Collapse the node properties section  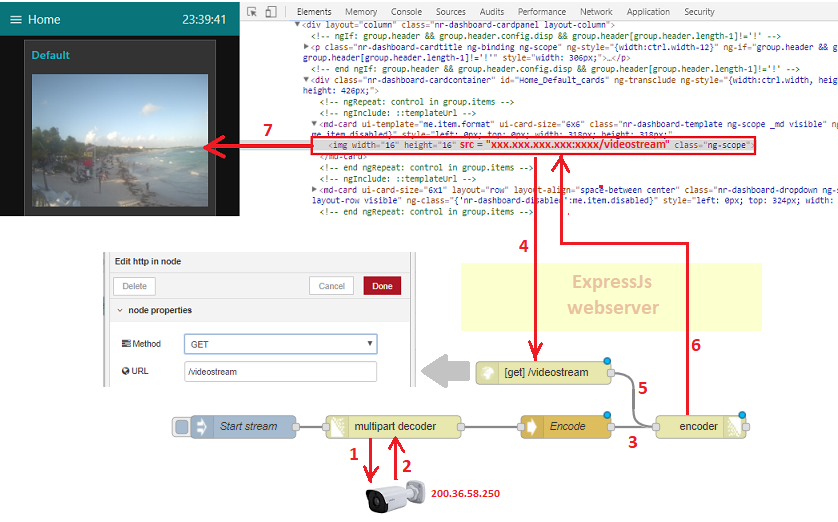click(x=120, y=310)
